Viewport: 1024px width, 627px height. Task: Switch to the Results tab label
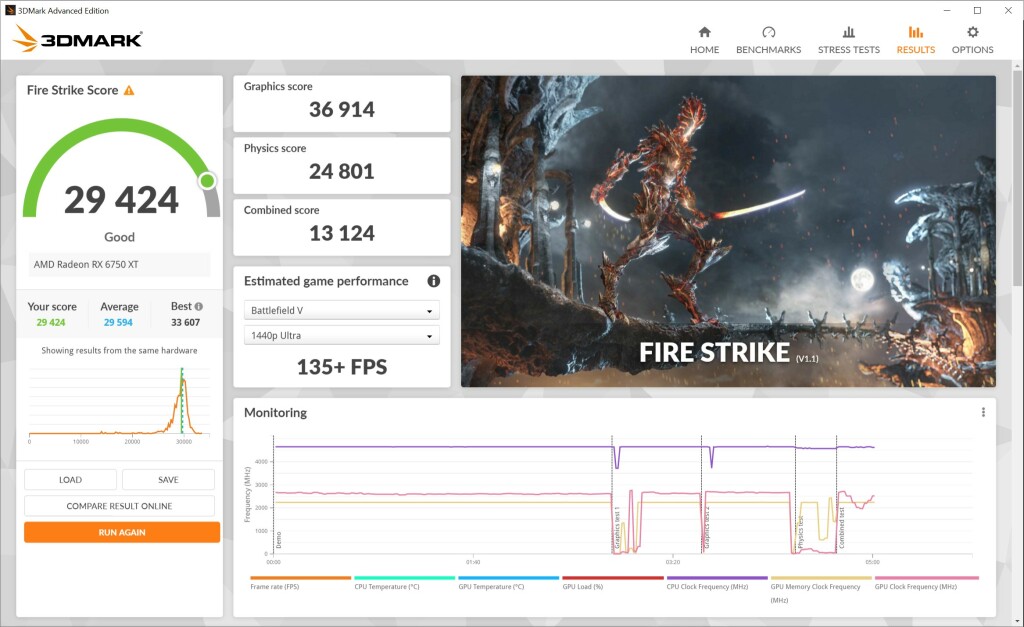point(915,49)
